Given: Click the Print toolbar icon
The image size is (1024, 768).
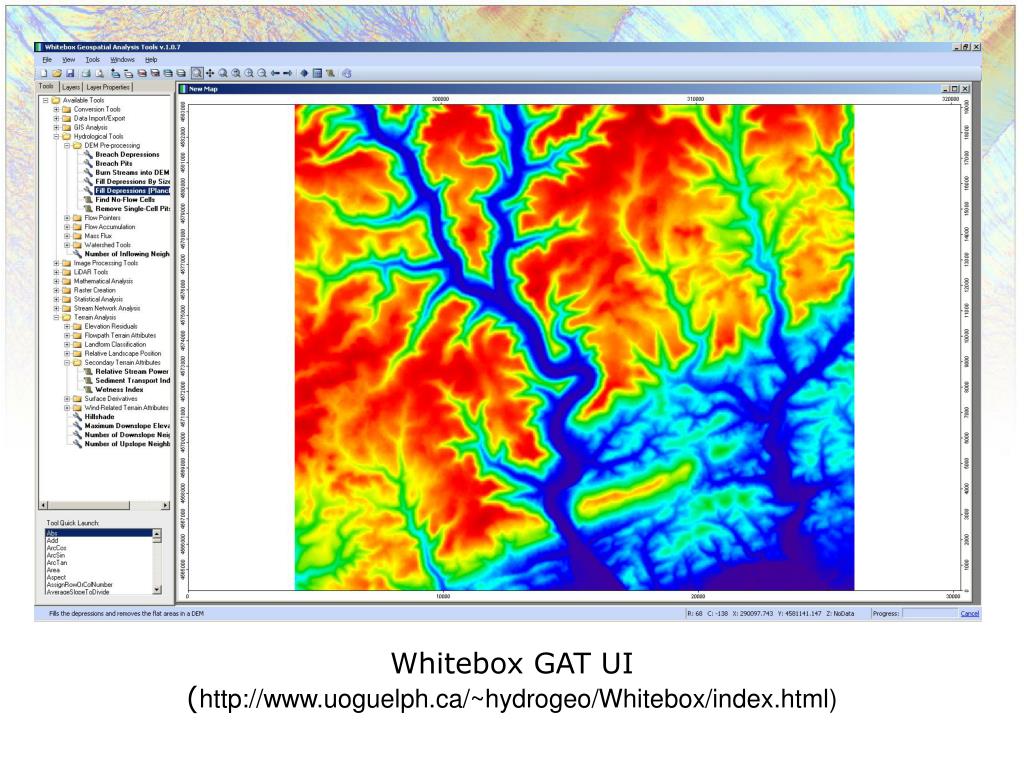Looking at the screenshot, I should [x=86, y=73].
